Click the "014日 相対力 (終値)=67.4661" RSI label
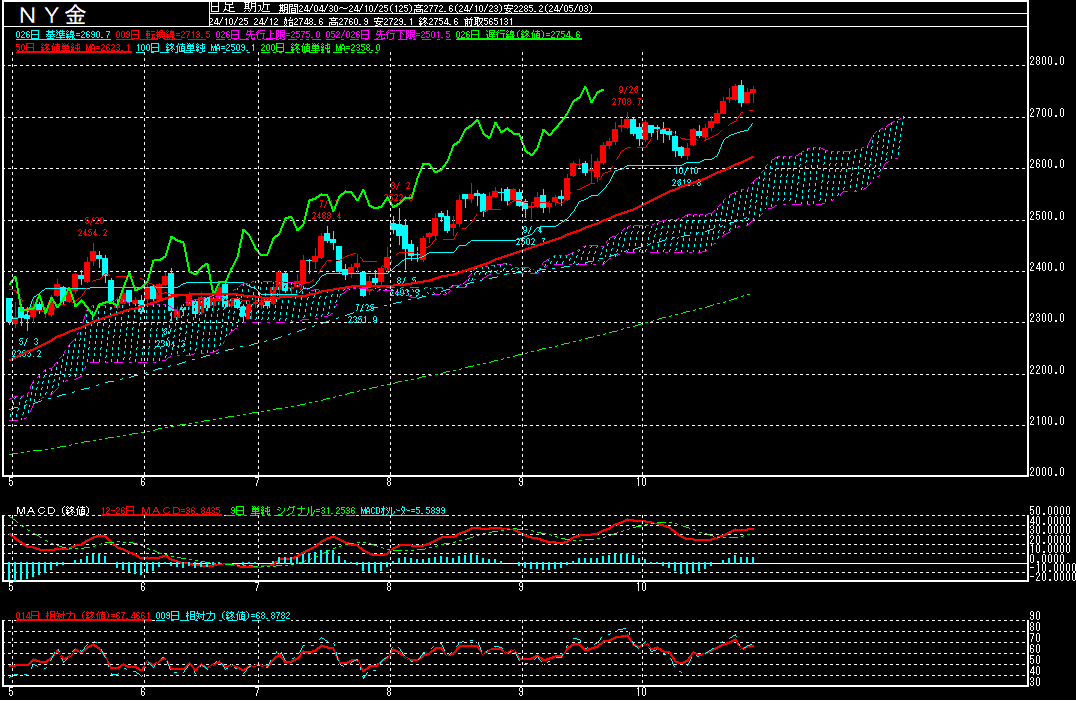 pyautogui.click(x=83, y=616)
